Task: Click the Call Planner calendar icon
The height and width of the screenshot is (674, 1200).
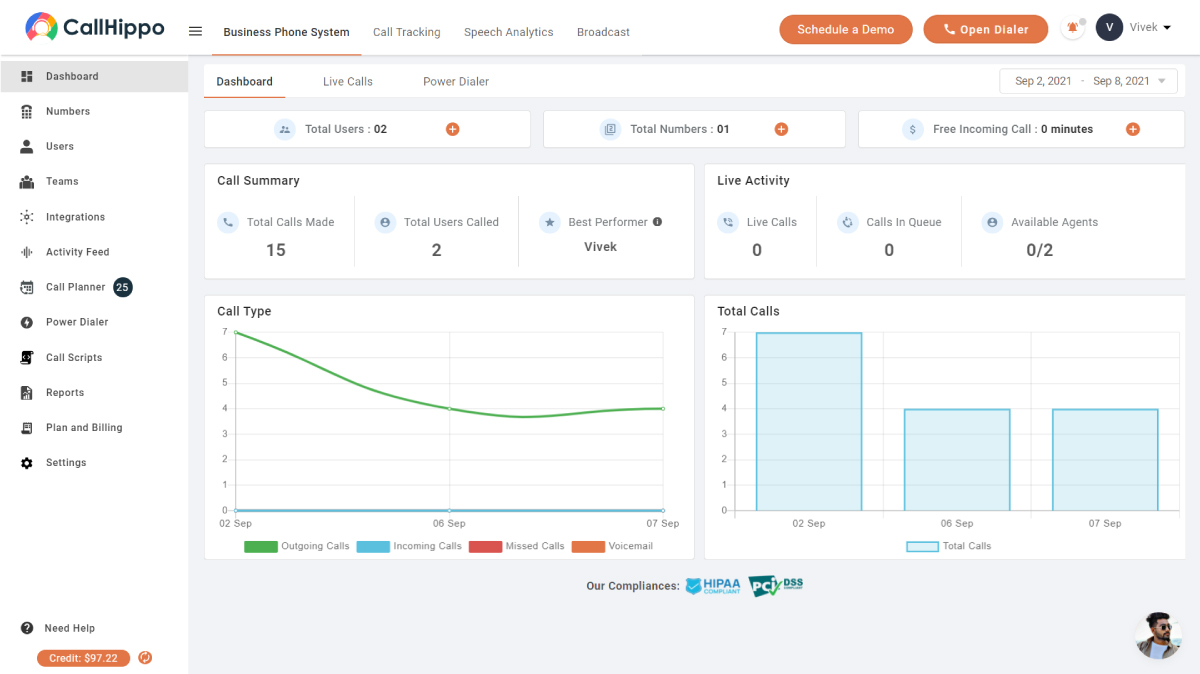Action: pos(27,287)
